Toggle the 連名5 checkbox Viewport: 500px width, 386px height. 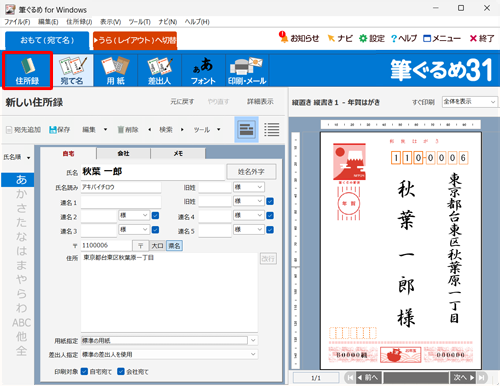(270, 230)
